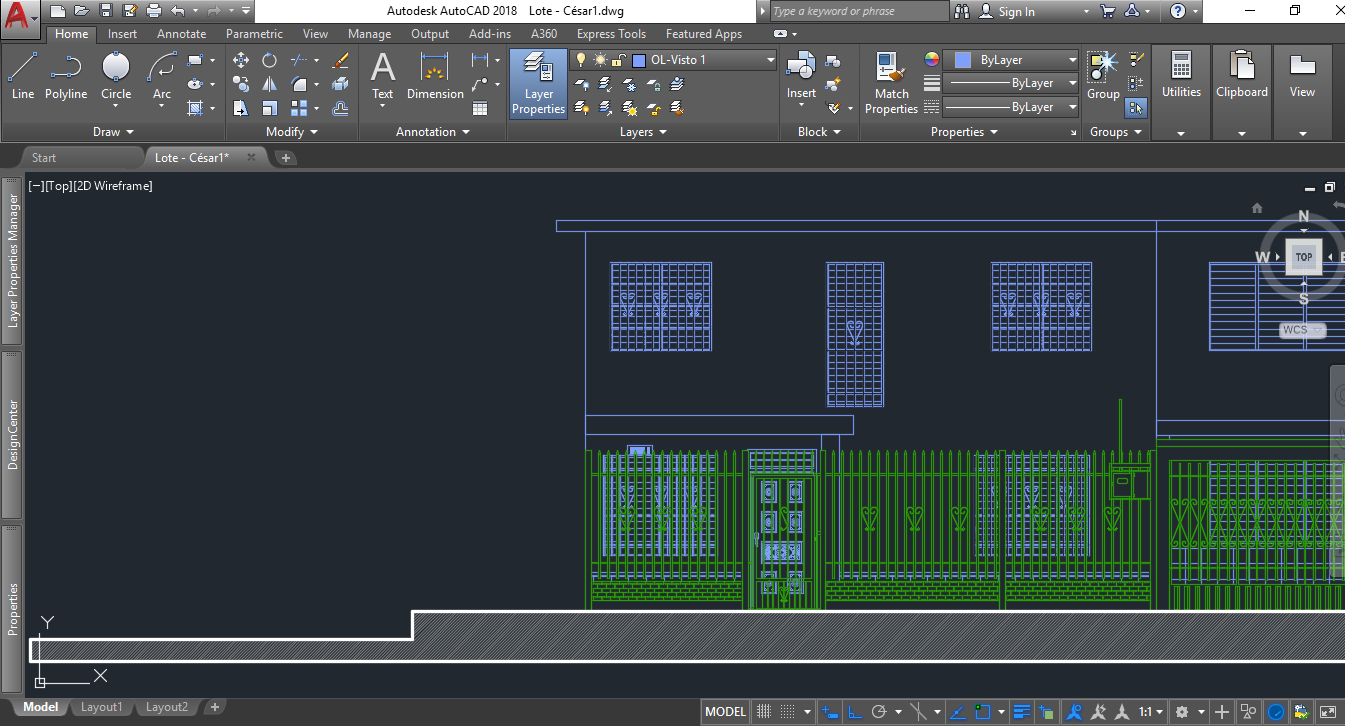Activate the Move tool in Modify panel
Viewport: 1345px width, 726px height.
[241, 60]
